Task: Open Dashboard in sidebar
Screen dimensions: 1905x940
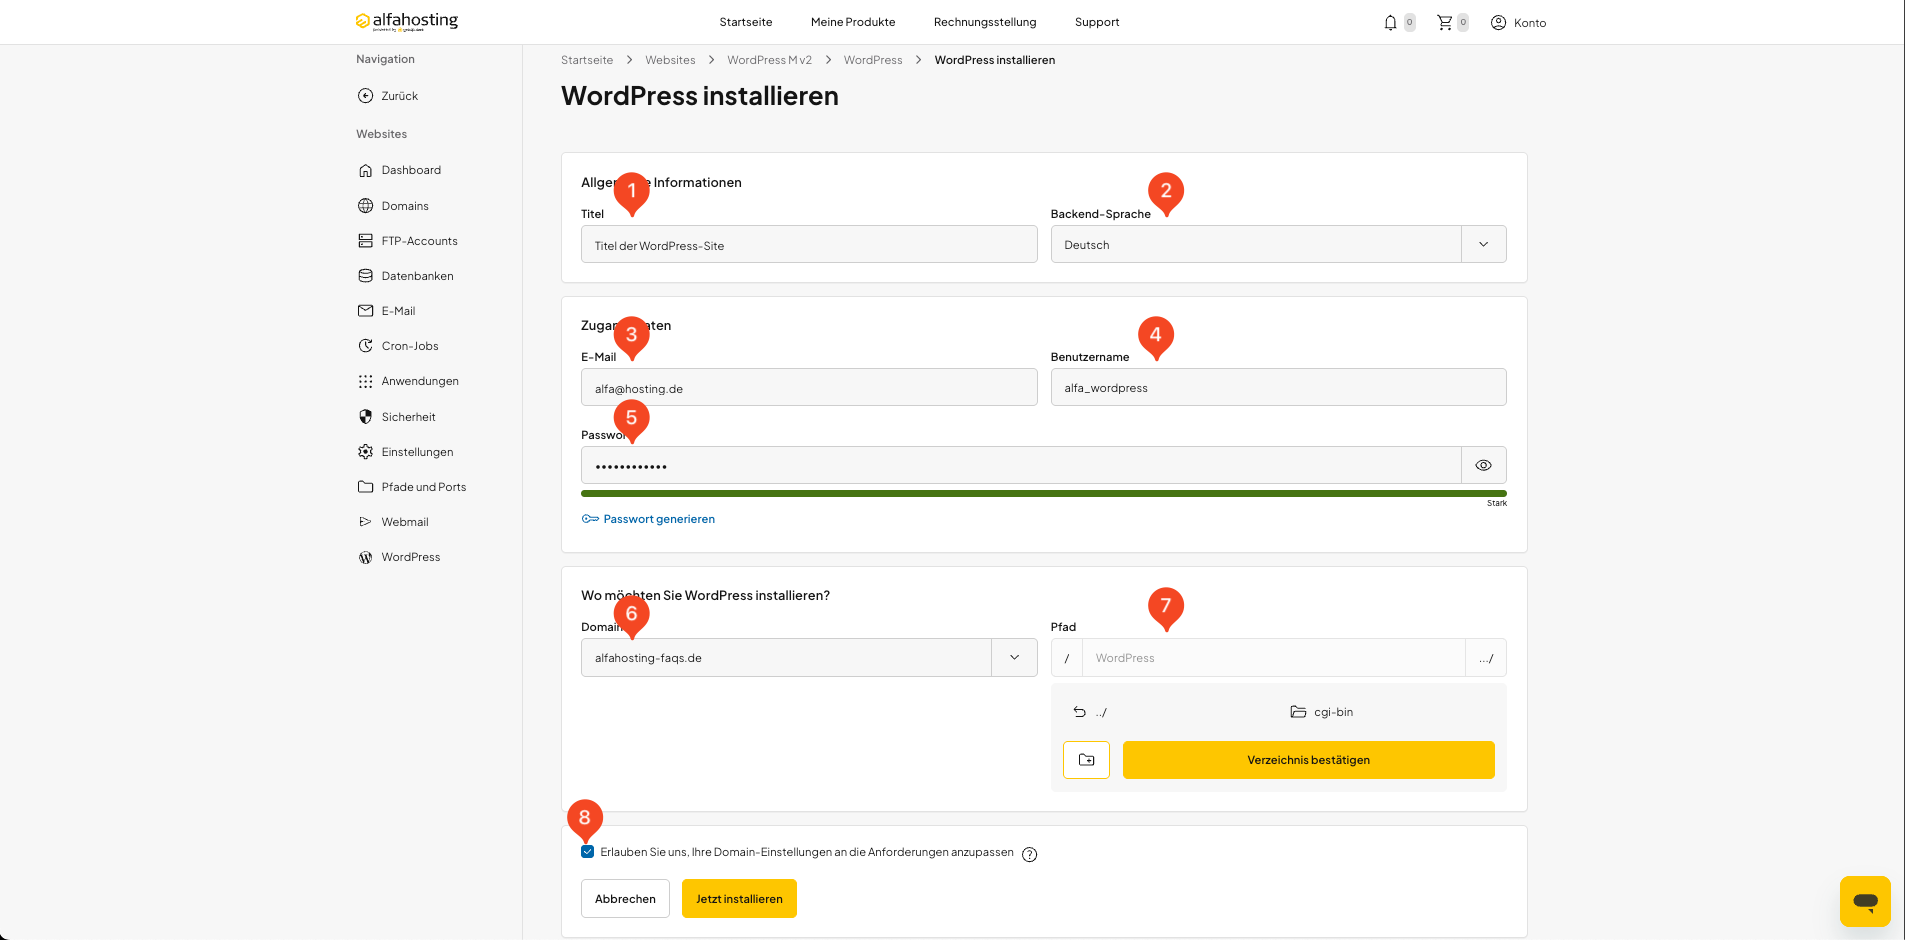Action: point(411,170)
